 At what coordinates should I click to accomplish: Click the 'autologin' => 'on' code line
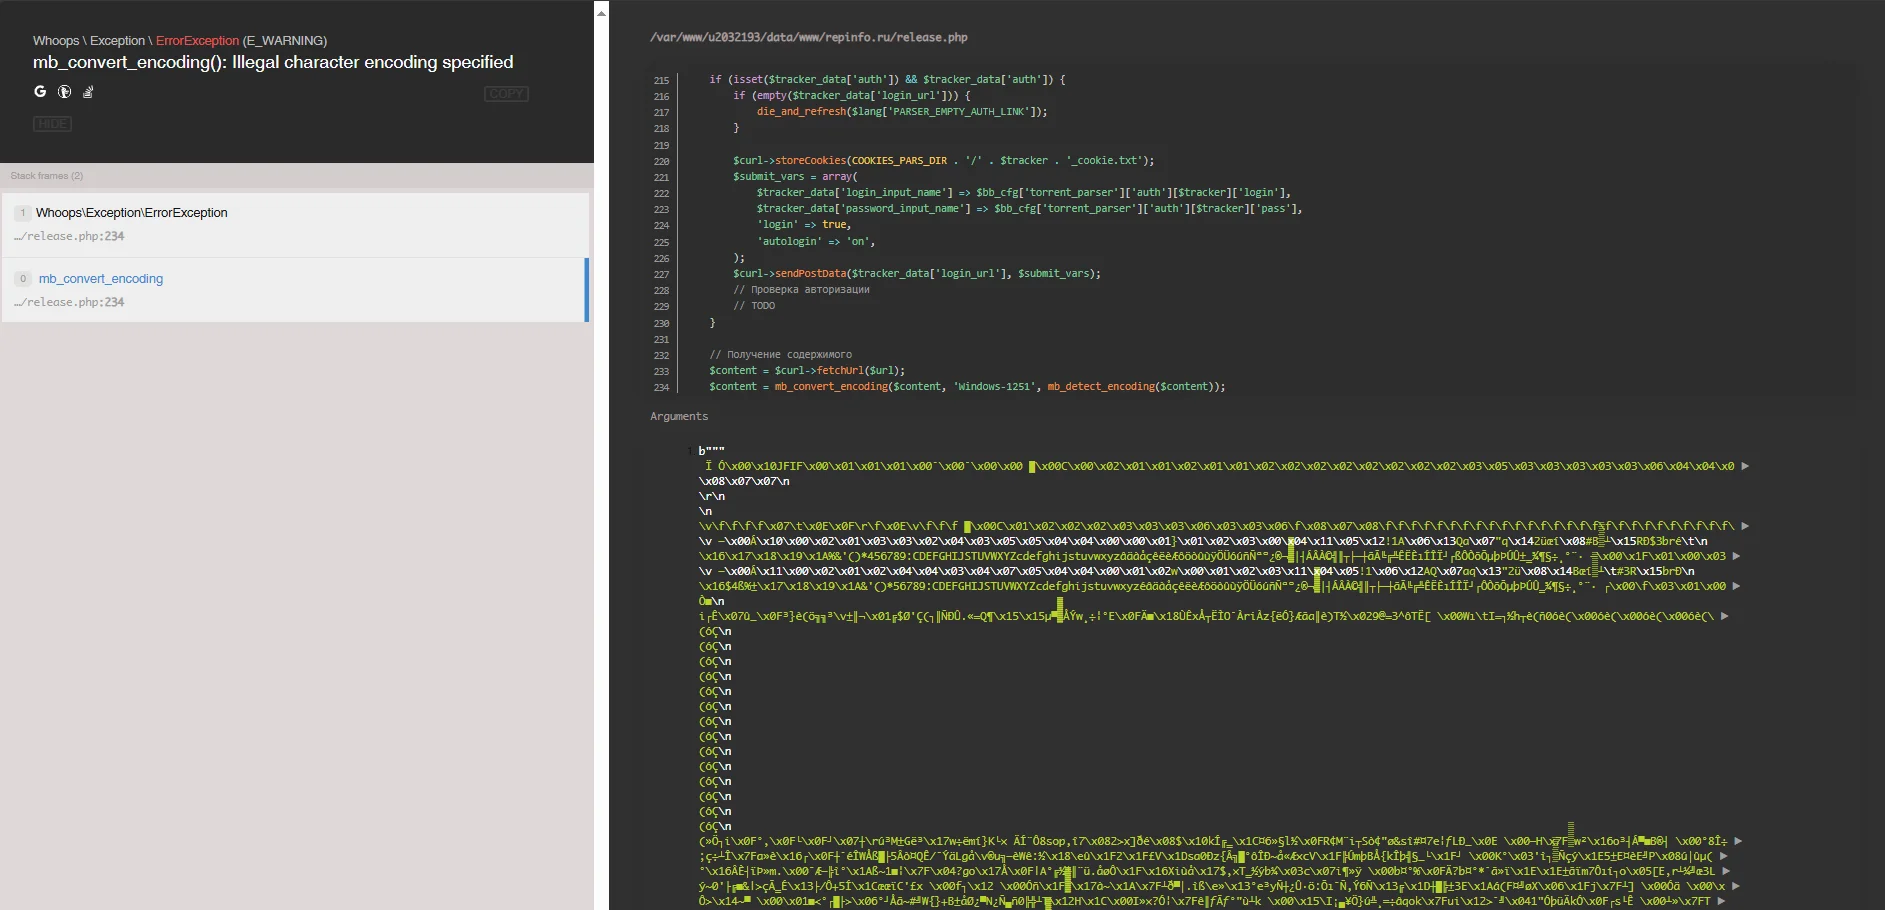click(x=816, y=242)
